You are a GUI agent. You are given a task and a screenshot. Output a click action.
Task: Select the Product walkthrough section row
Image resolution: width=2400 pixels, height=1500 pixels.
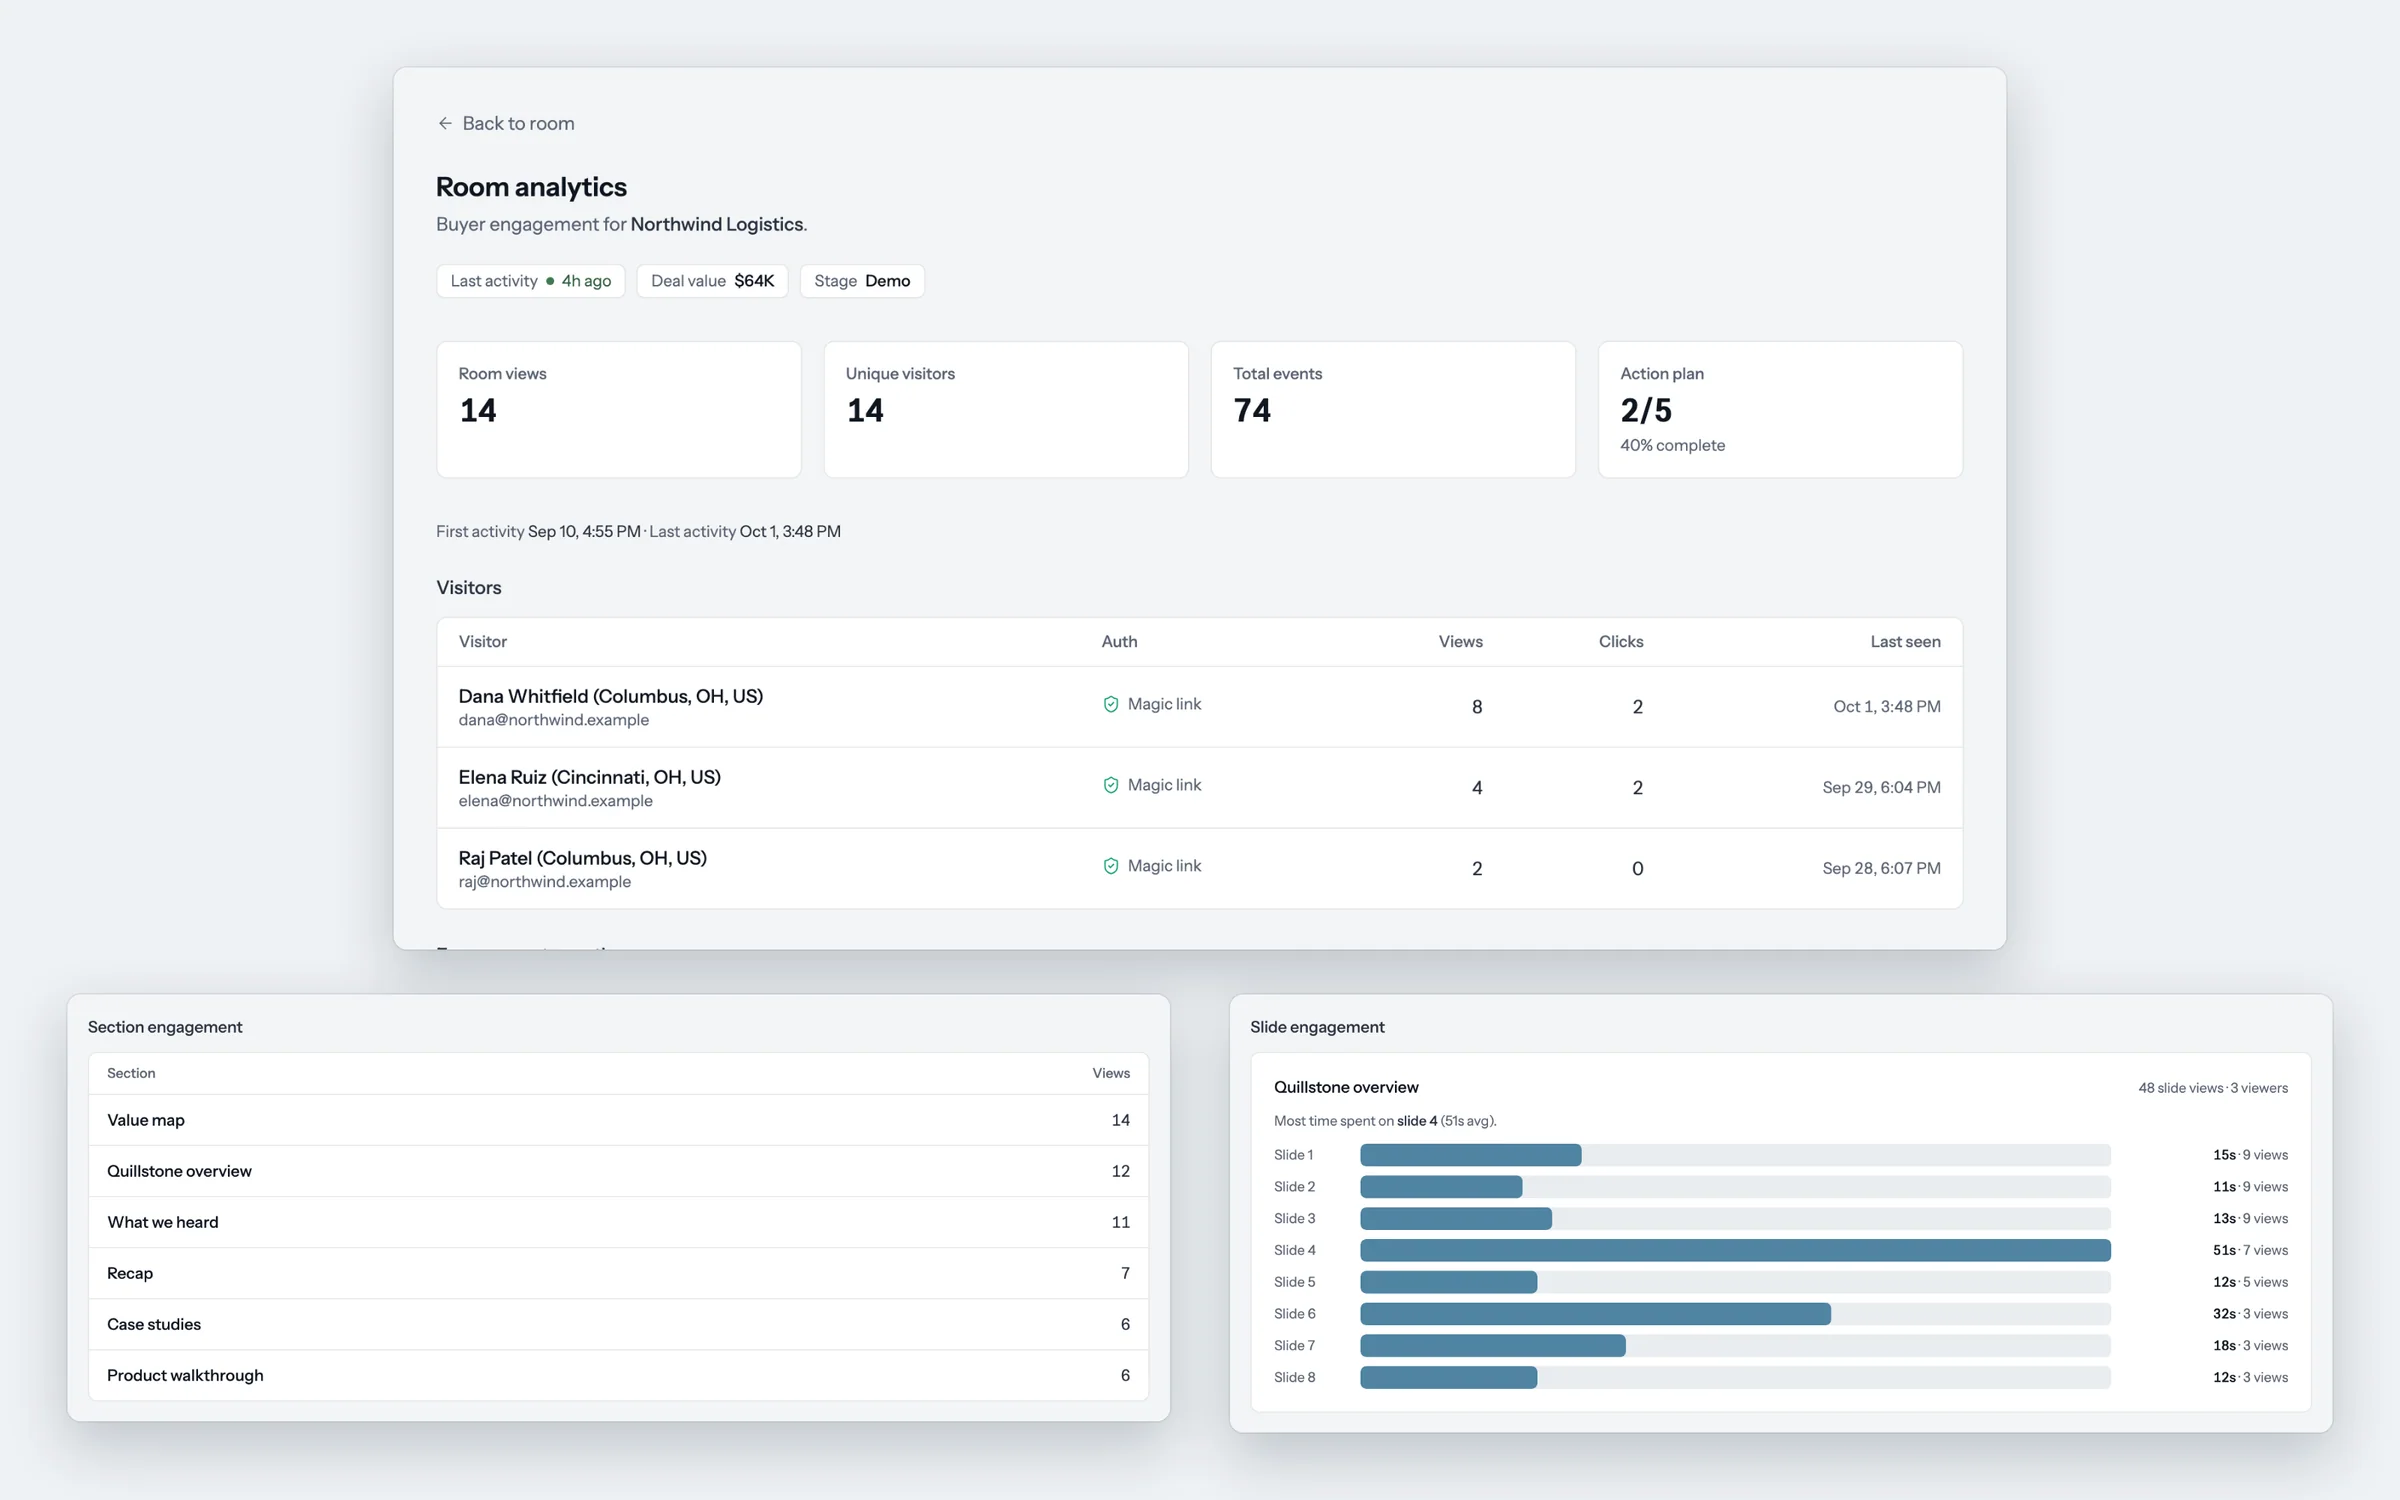[618, 1375]
